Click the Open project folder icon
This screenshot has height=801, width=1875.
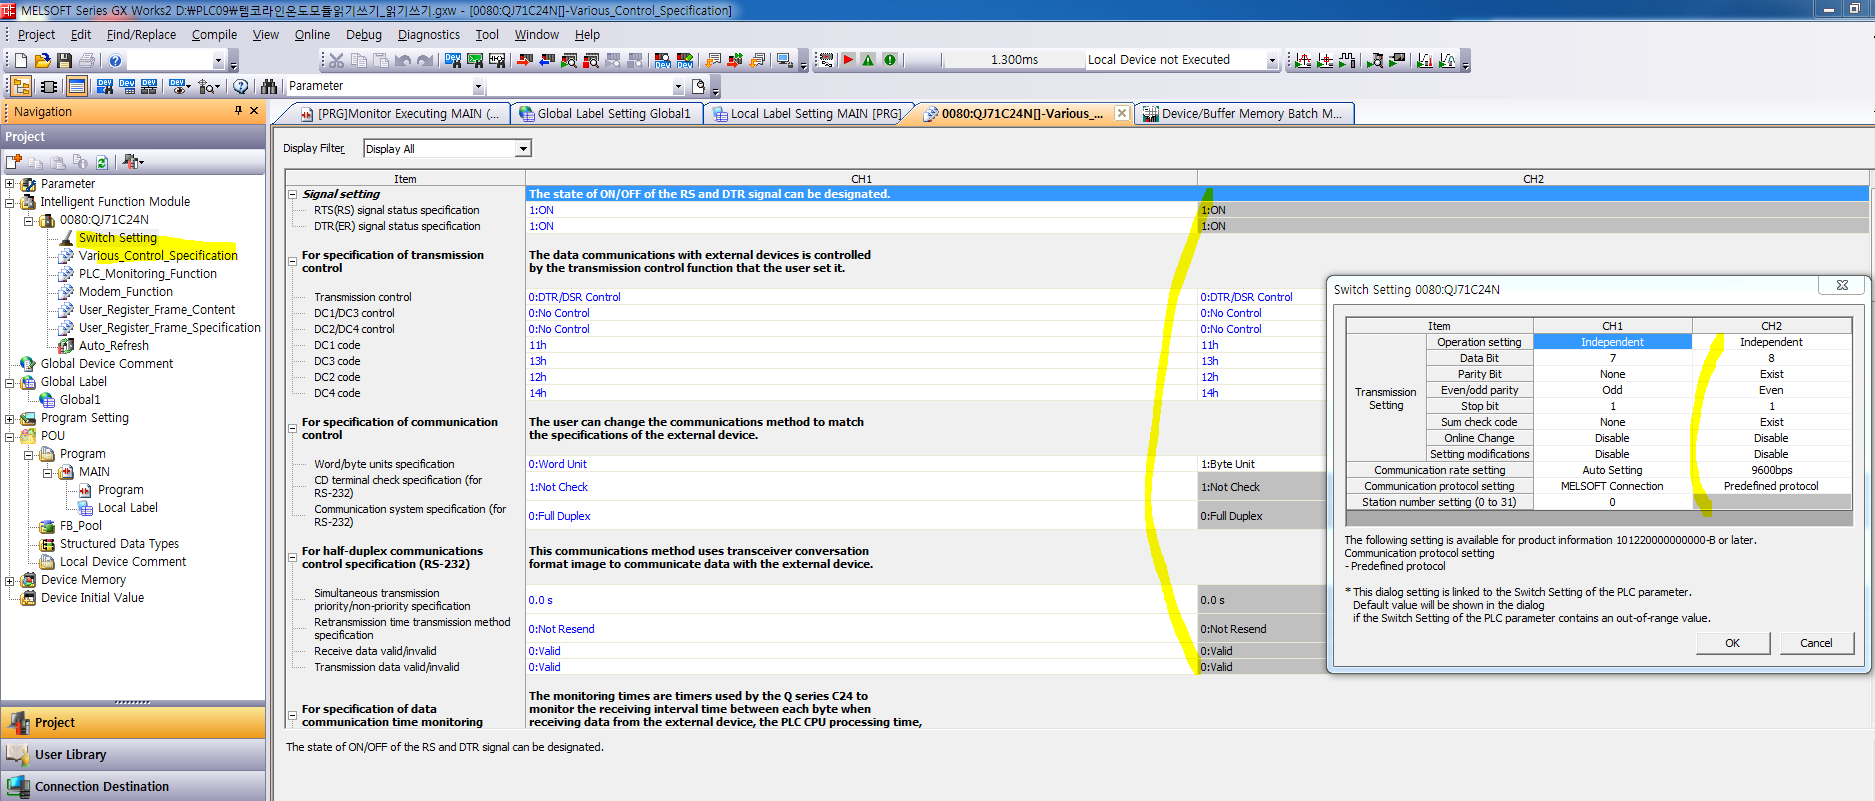(43, 61)
